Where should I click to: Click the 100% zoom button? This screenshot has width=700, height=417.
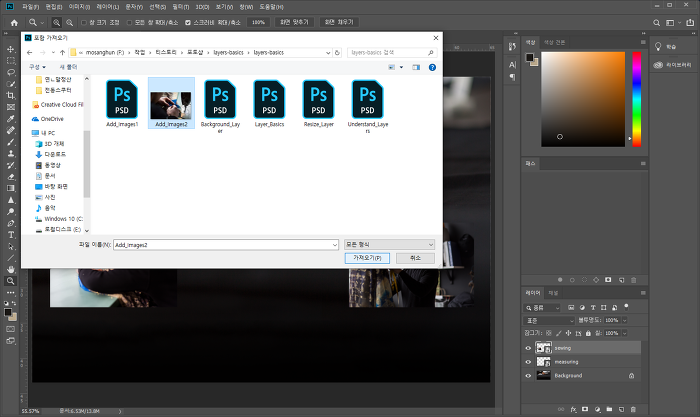(258, 22)
